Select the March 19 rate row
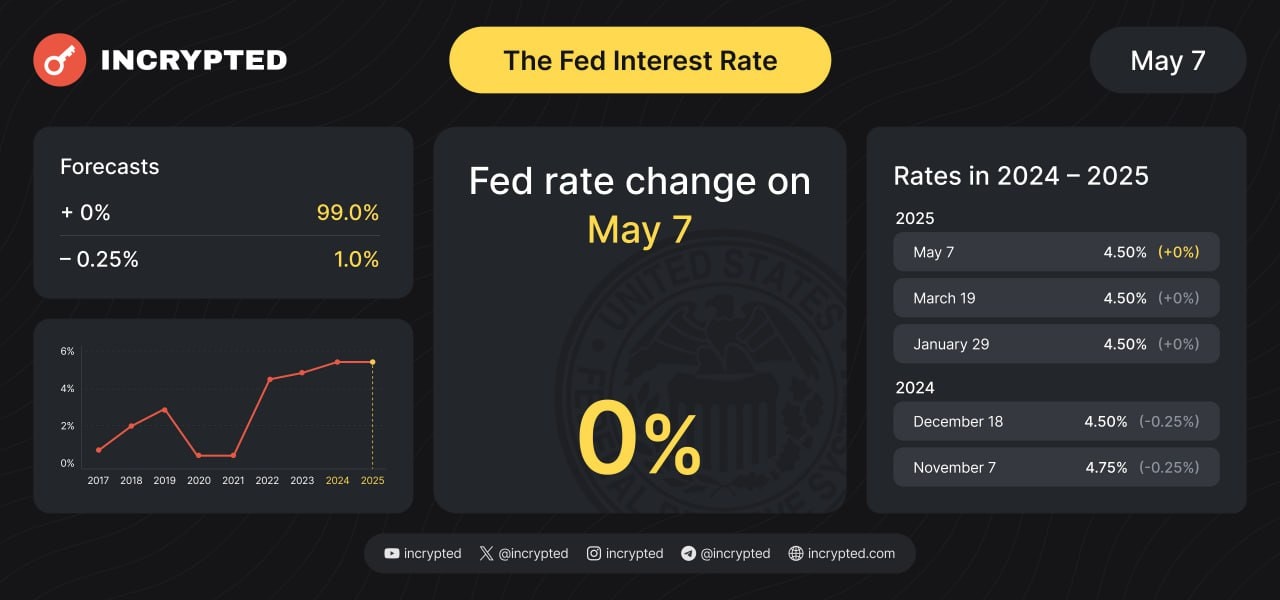Viewport: 1280px width, 600px height. point(1056,298)
